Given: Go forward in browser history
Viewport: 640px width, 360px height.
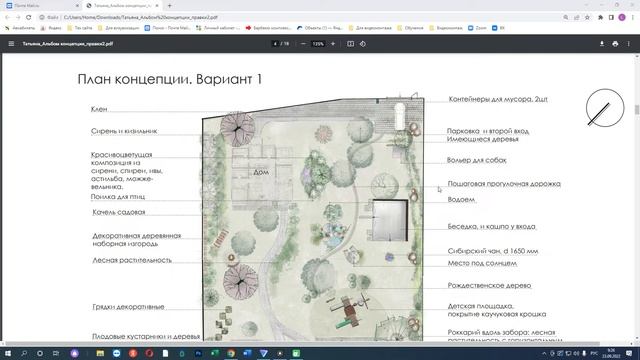Looking at the screenshot, I should (18, 18).
